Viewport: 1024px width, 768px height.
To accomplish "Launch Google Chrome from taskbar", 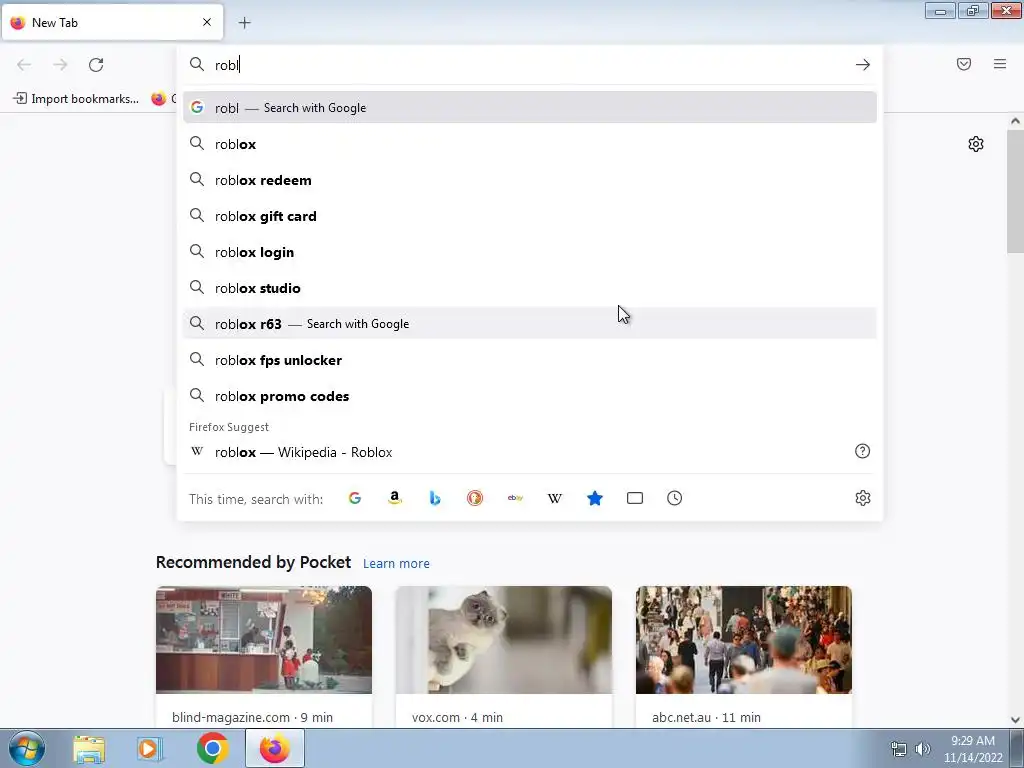I will click(x=212, y=748).
